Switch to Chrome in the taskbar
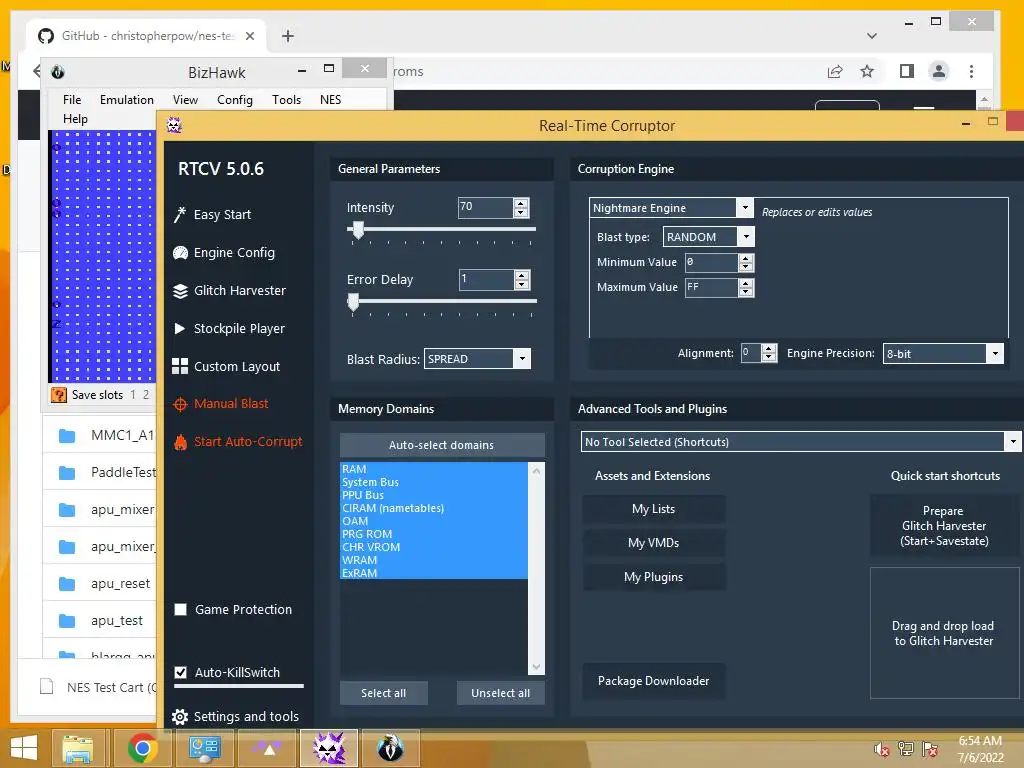Screen dimensions: 1024x768 (x=142, y=748)
